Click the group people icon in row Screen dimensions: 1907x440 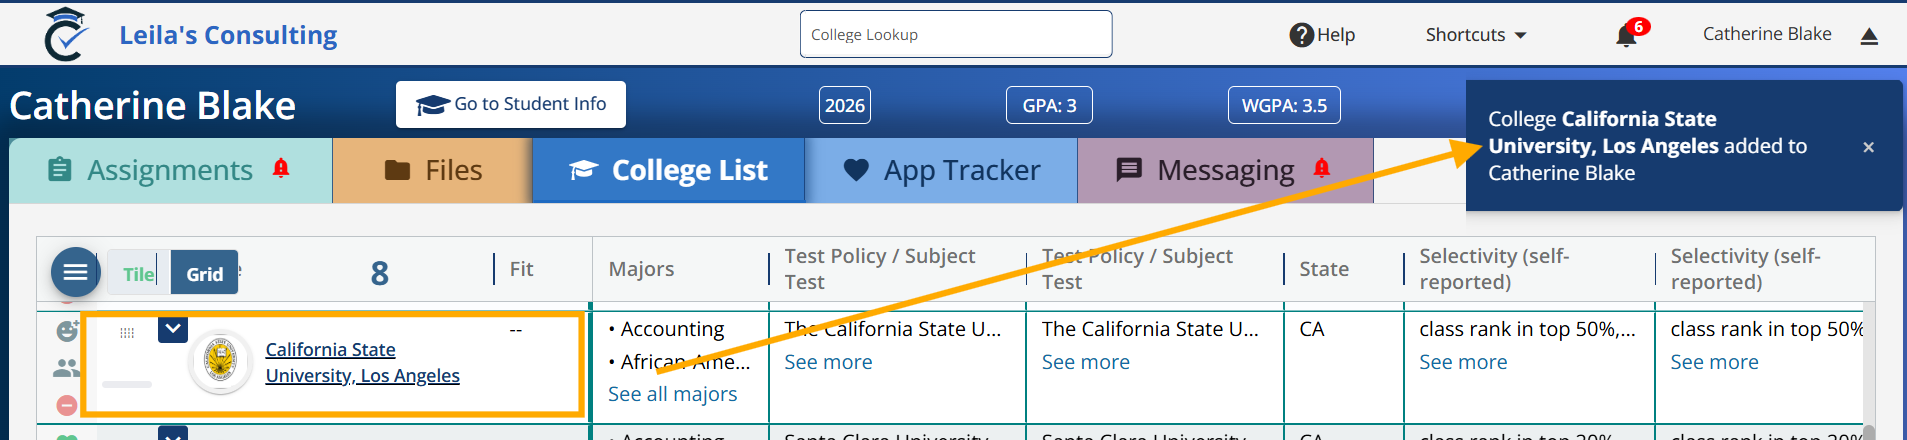(x=67, y=368)
